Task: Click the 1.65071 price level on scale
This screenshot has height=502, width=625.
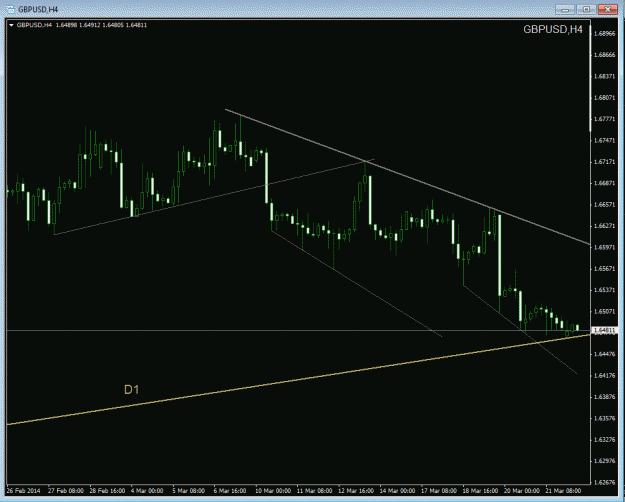Action: tap(604, 311)
